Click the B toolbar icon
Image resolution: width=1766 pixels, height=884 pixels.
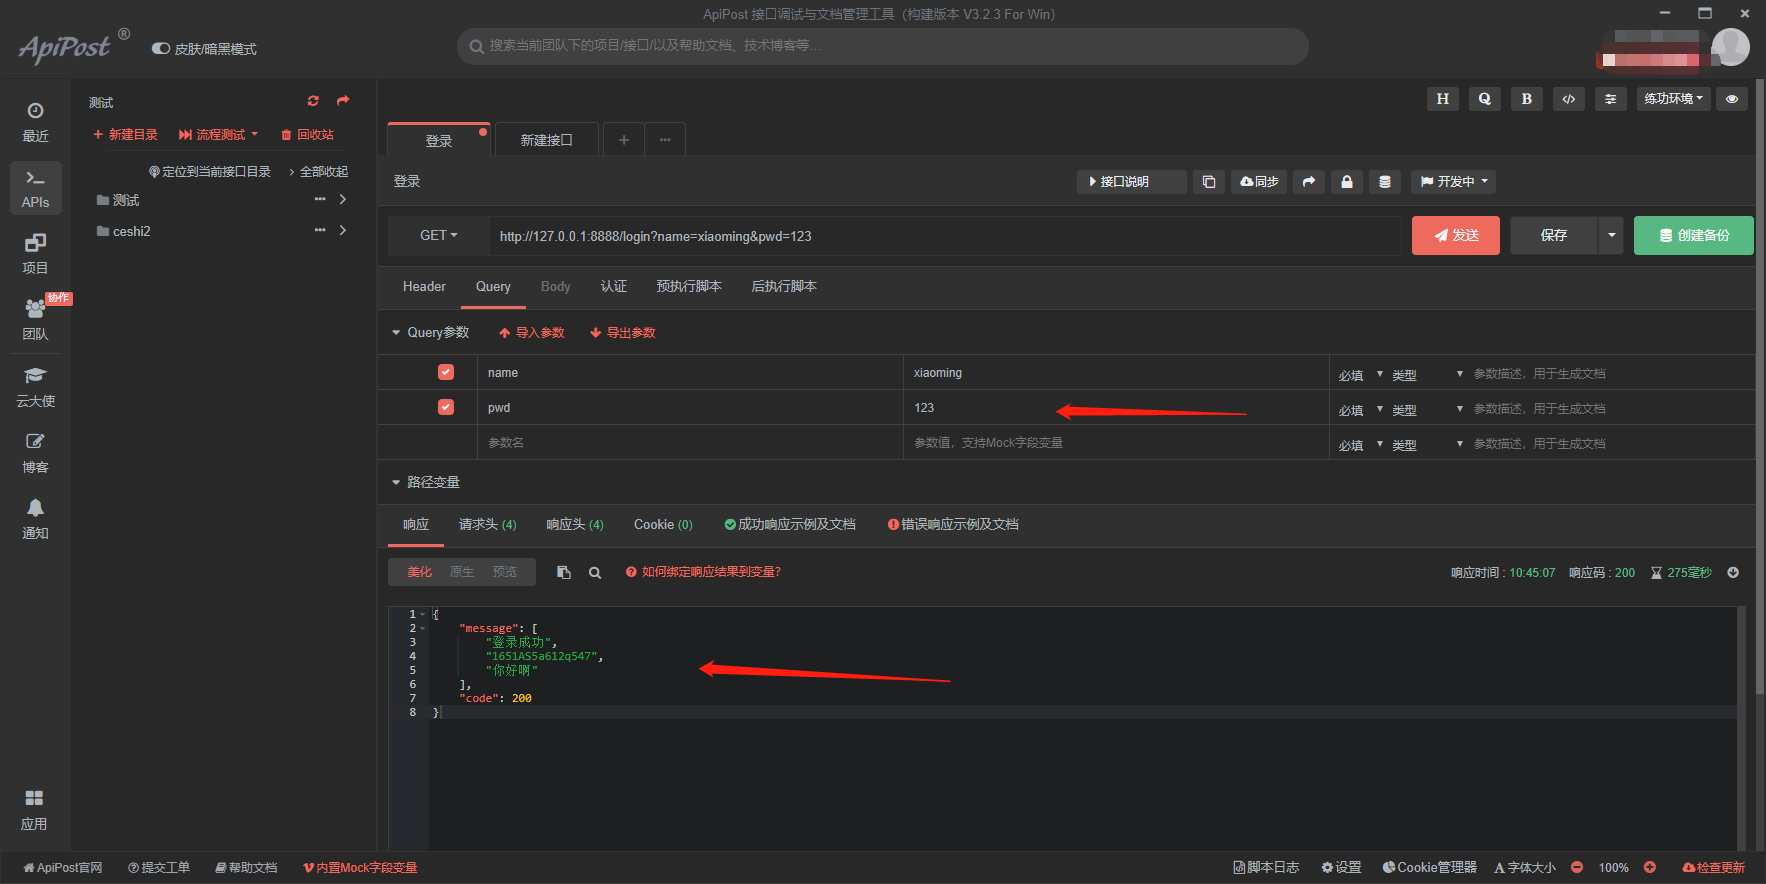coord(1526,99)
